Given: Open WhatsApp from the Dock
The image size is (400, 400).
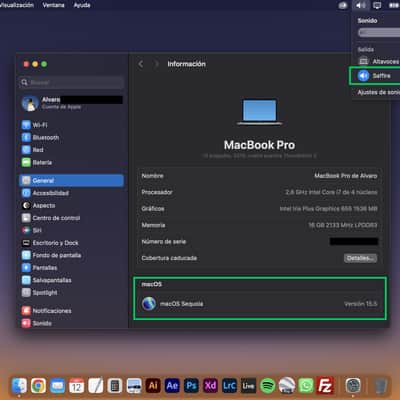Looking at the screenshot, I should 306,386.
